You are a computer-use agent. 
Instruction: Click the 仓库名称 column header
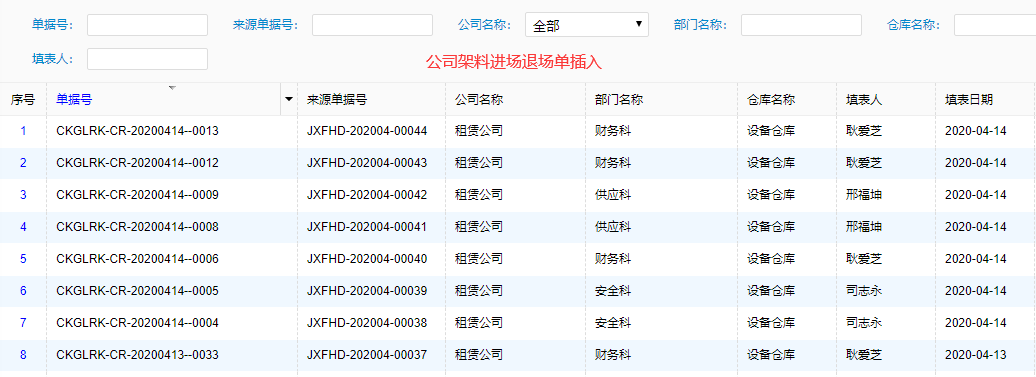771,100
